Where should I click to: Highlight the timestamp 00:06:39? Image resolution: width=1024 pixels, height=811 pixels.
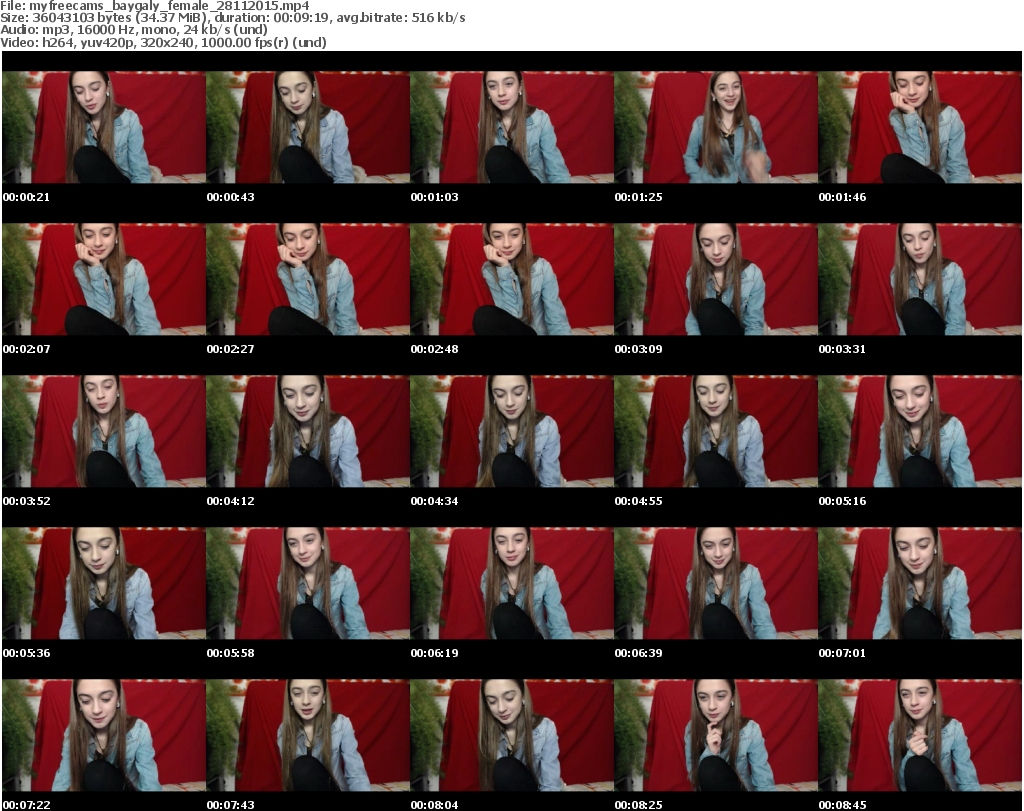tap(638, 654)
